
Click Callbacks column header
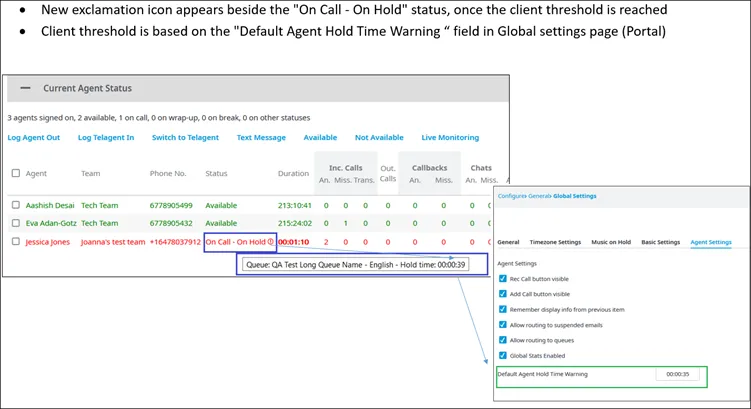[429, 168]
